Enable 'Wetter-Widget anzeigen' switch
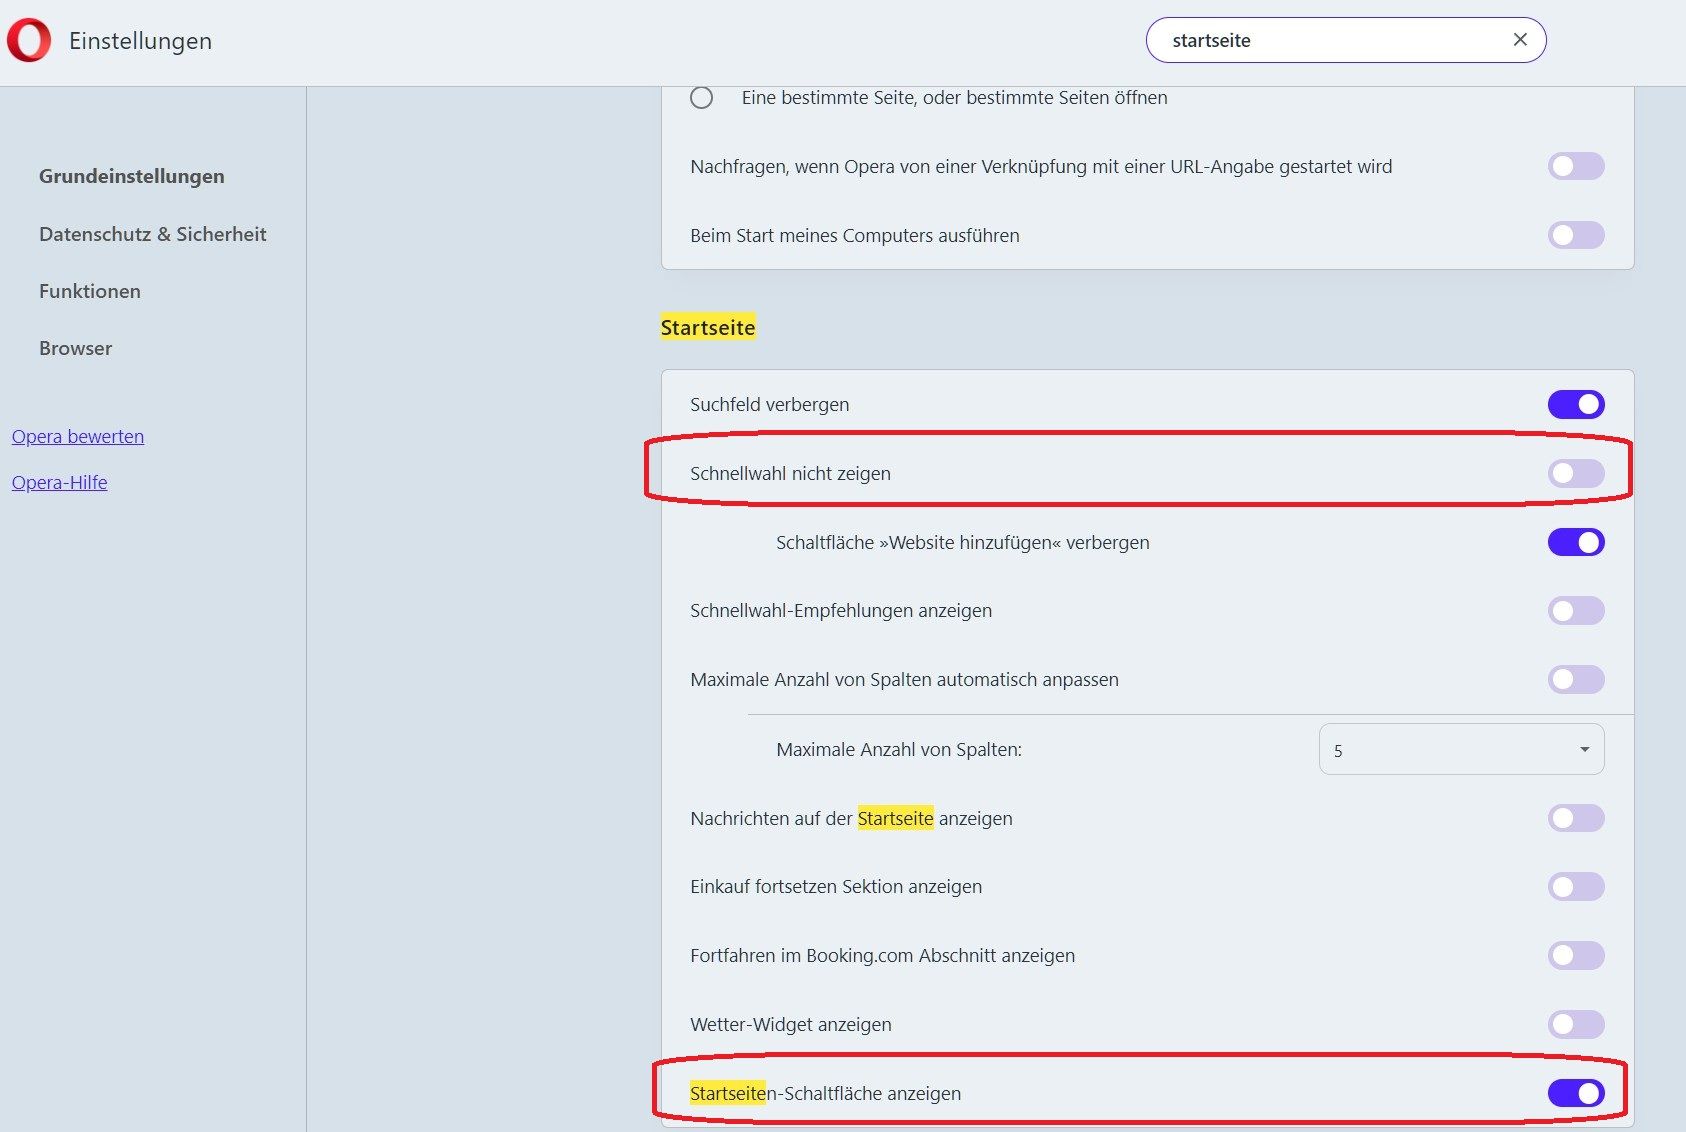The image size is (1686, 1132). coord(1576,1024)
